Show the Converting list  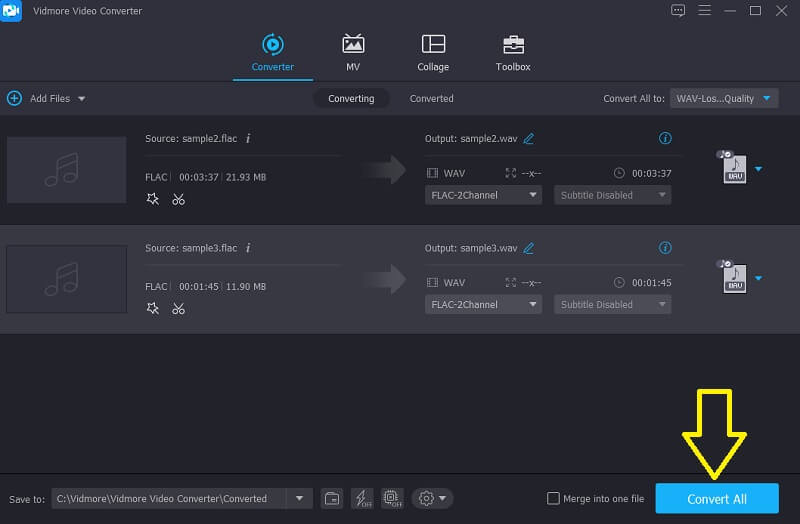pyautogui.click(x=351, y=98)
